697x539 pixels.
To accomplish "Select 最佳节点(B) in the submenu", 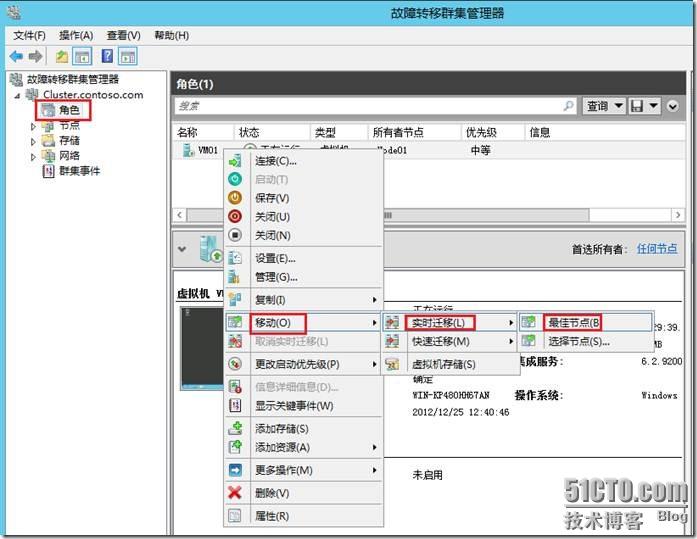I will click(573, 323).
